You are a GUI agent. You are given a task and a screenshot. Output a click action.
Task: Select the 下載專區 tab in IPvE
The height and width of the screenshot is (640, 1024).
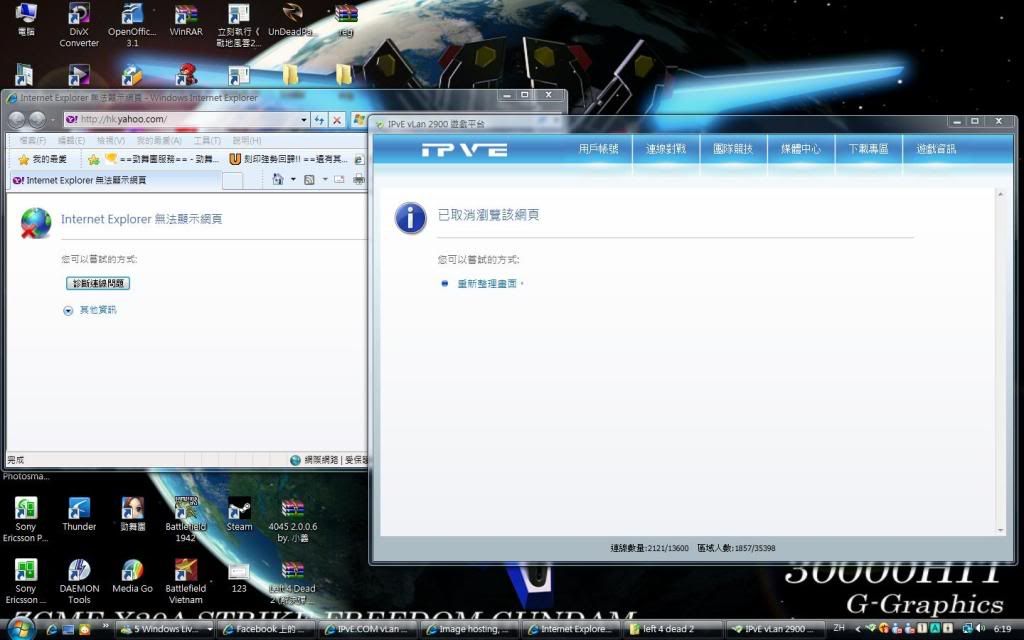868,149
